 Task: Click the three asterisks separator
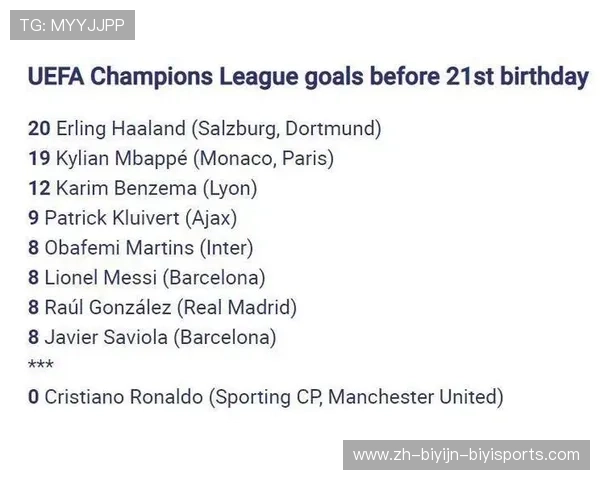(41, 366)
